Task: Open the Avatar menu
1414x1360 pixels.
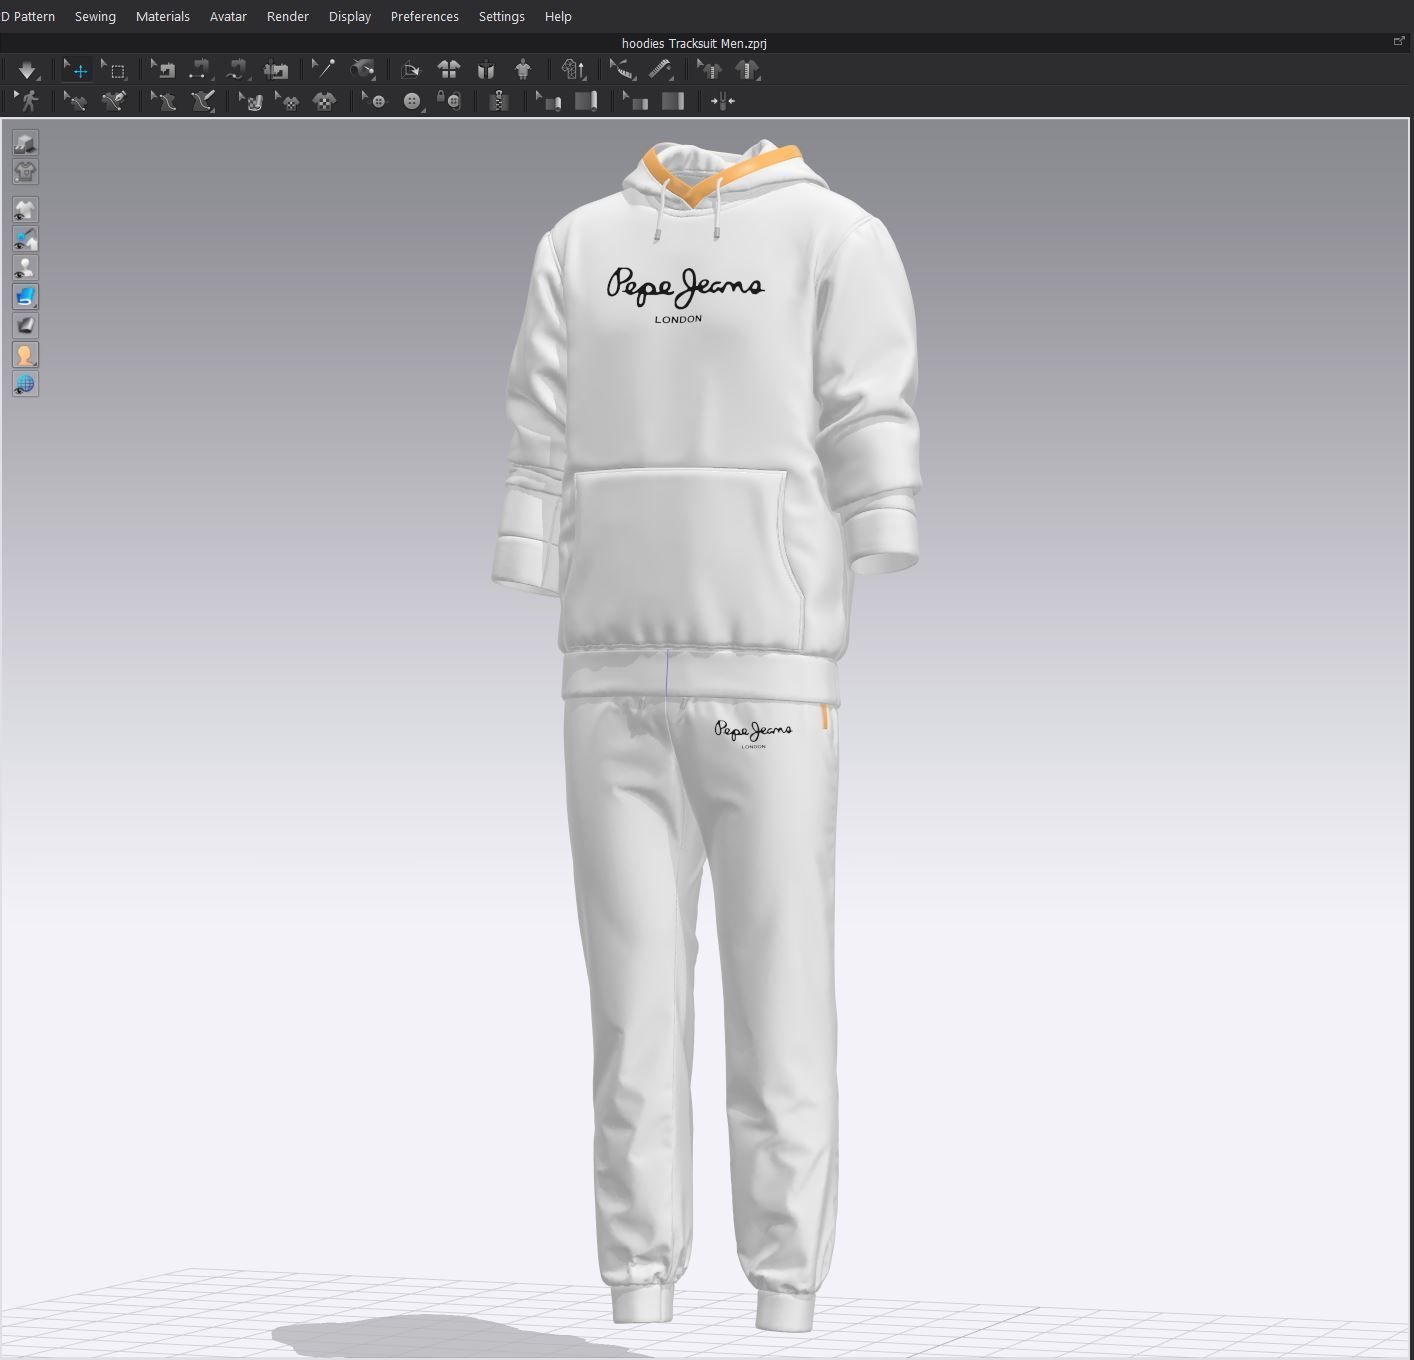Action: tap(228, 17)
